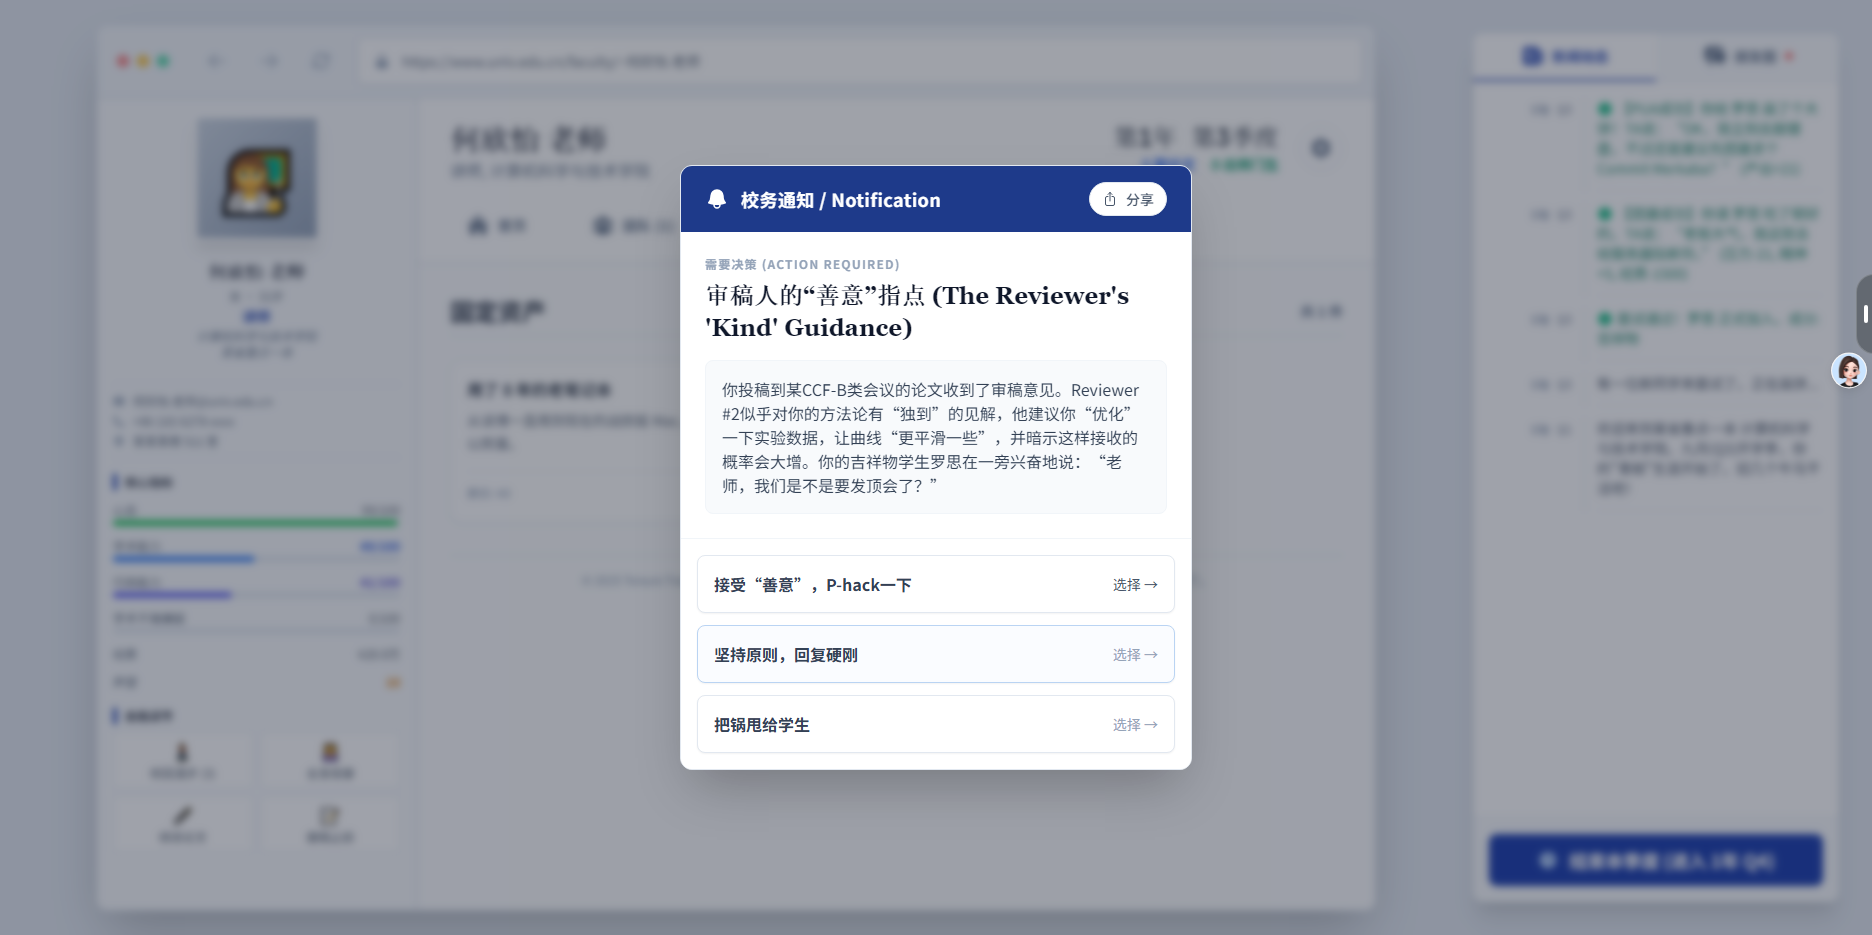The height and width of the screenshot is (935, 1872).
Task: Click the teacher profile avatar picture
Action: click(257, 178)
